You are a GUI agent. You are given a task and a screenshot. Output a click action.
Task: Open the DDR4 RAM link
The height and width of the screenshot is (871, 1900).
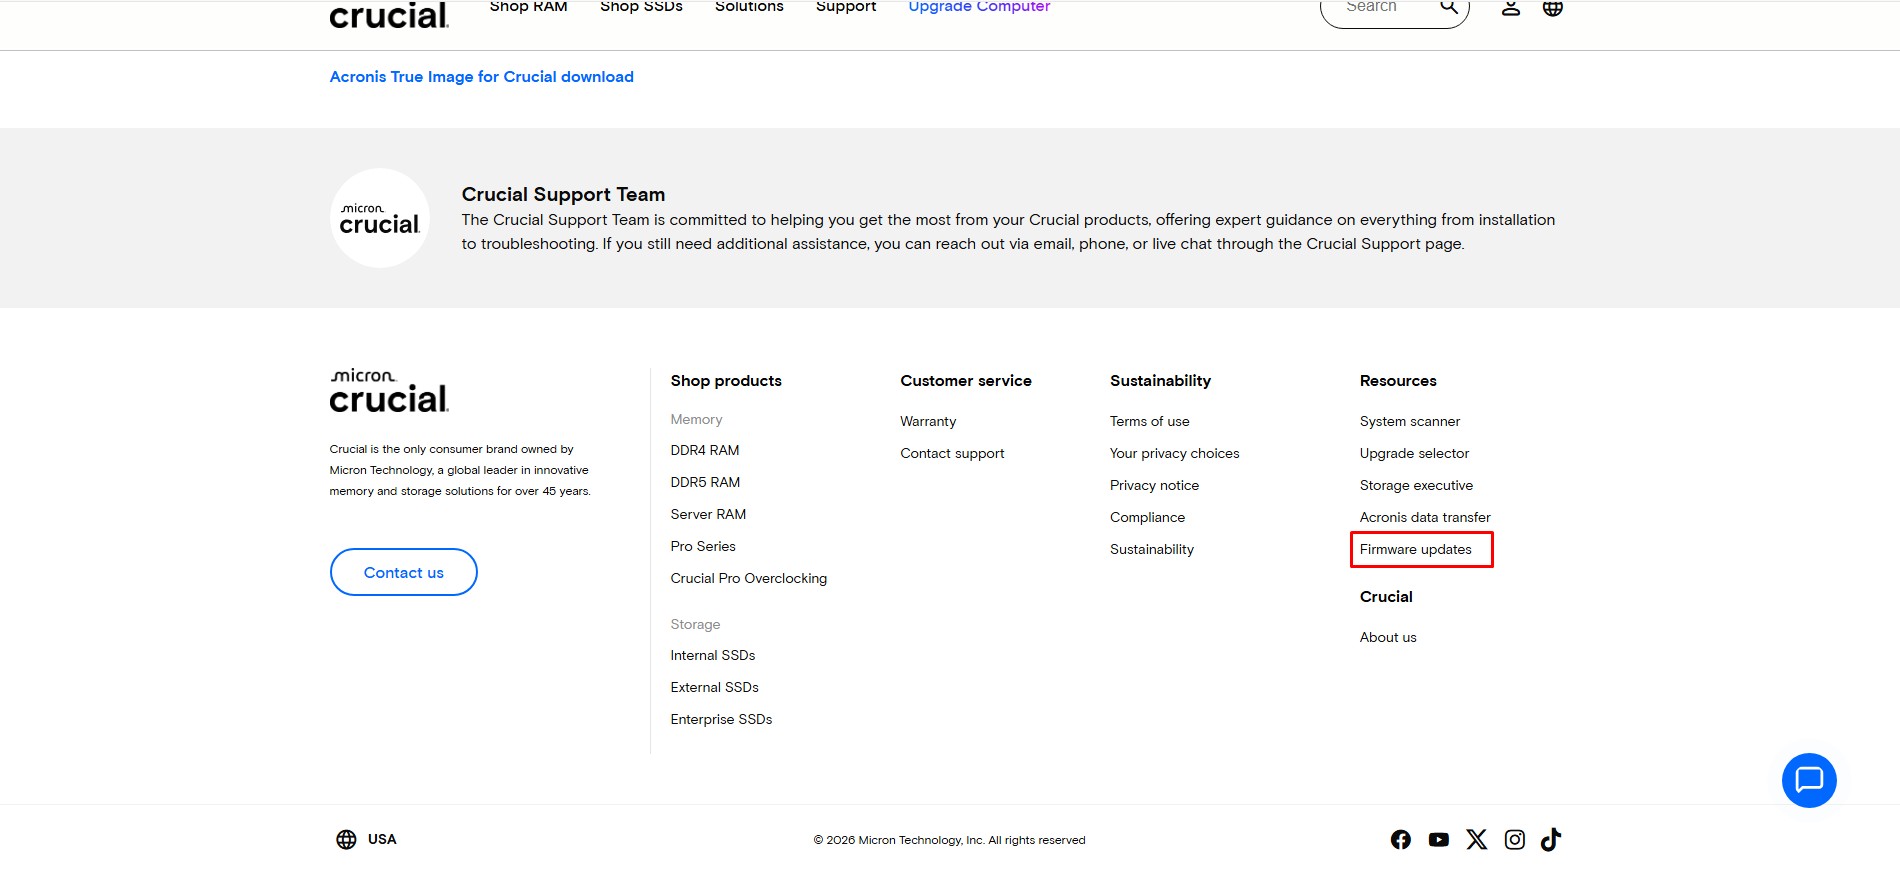tap(705, 451)
